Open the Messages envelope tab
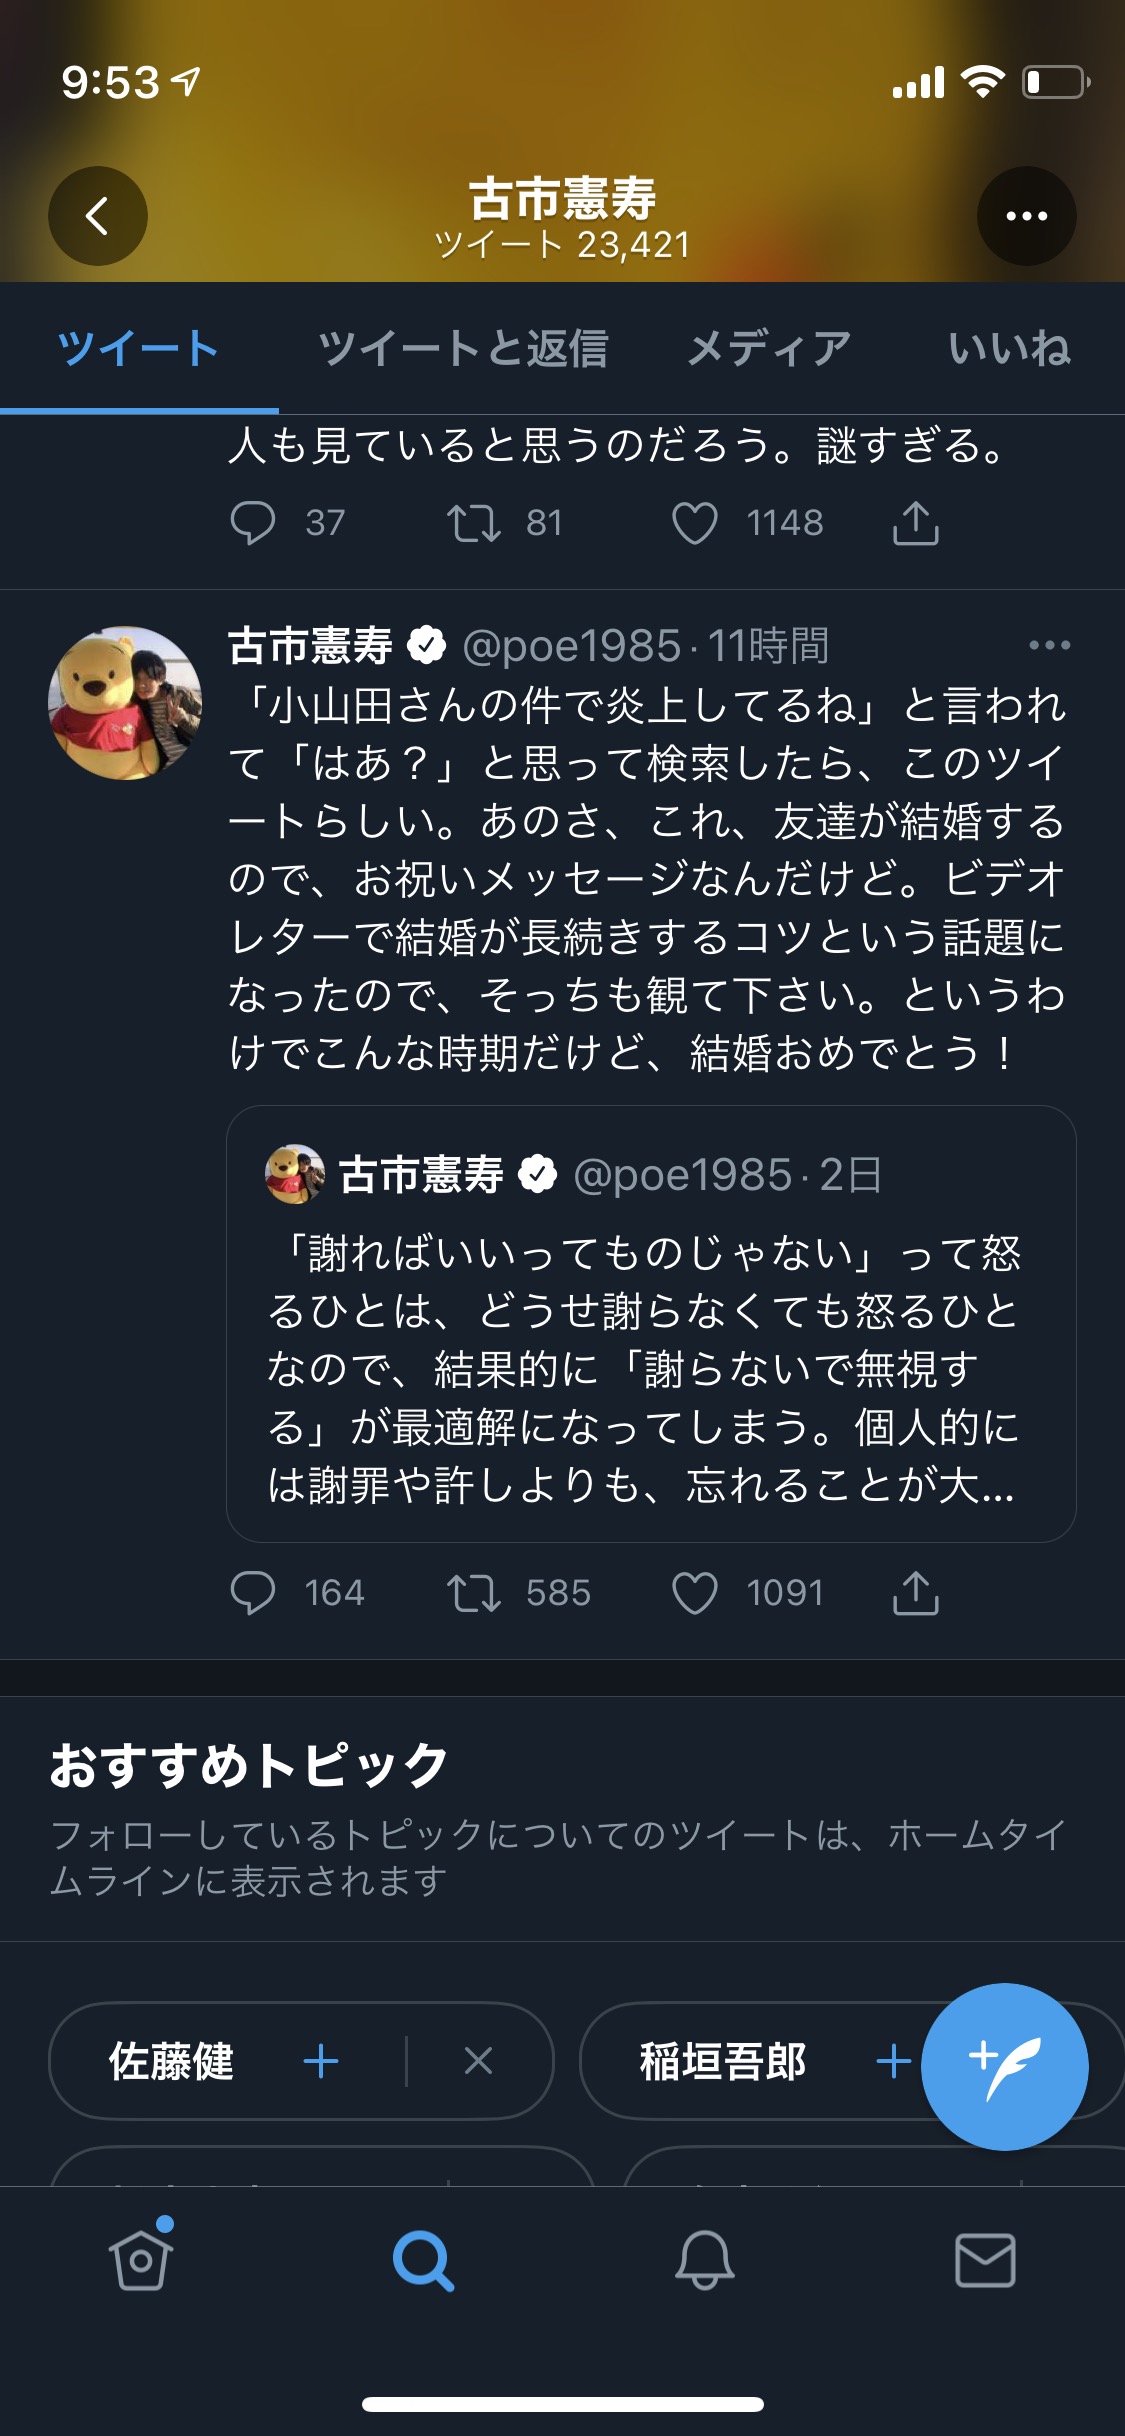This screenshot has width=1125, height=2436. [x=985, y=2260]
